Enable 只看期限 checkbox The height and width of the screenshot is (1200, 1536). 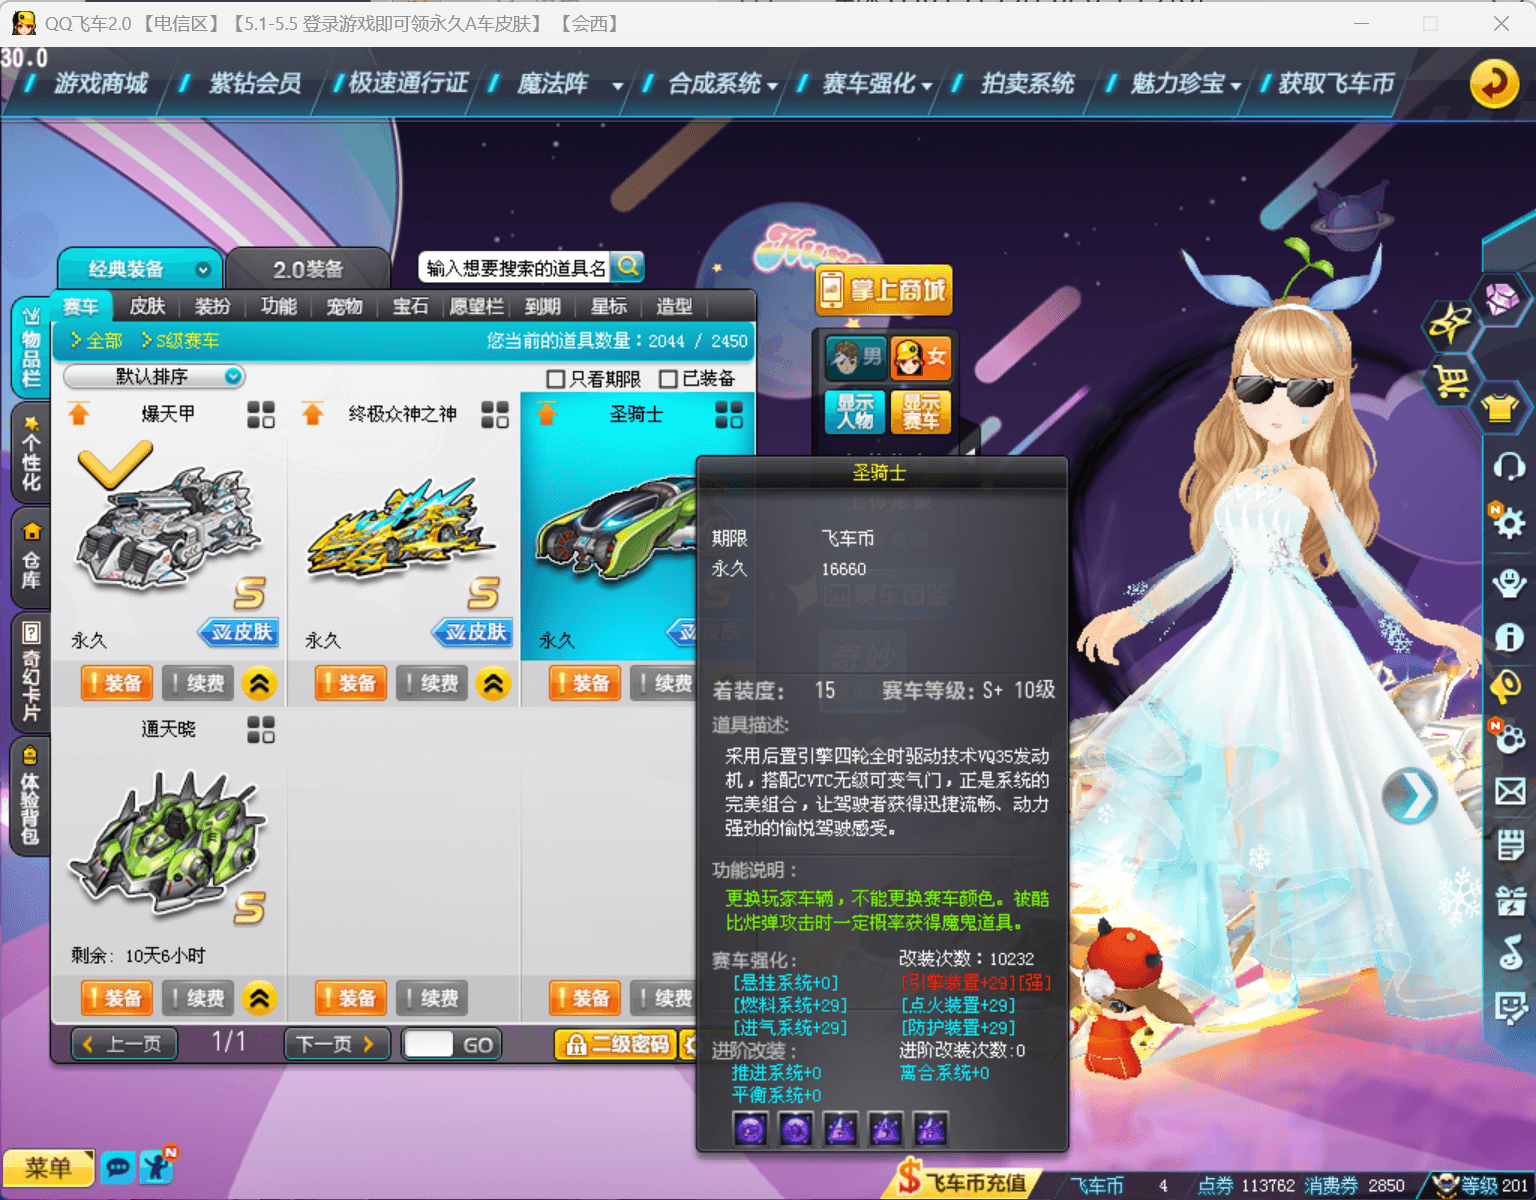point(556,379)
